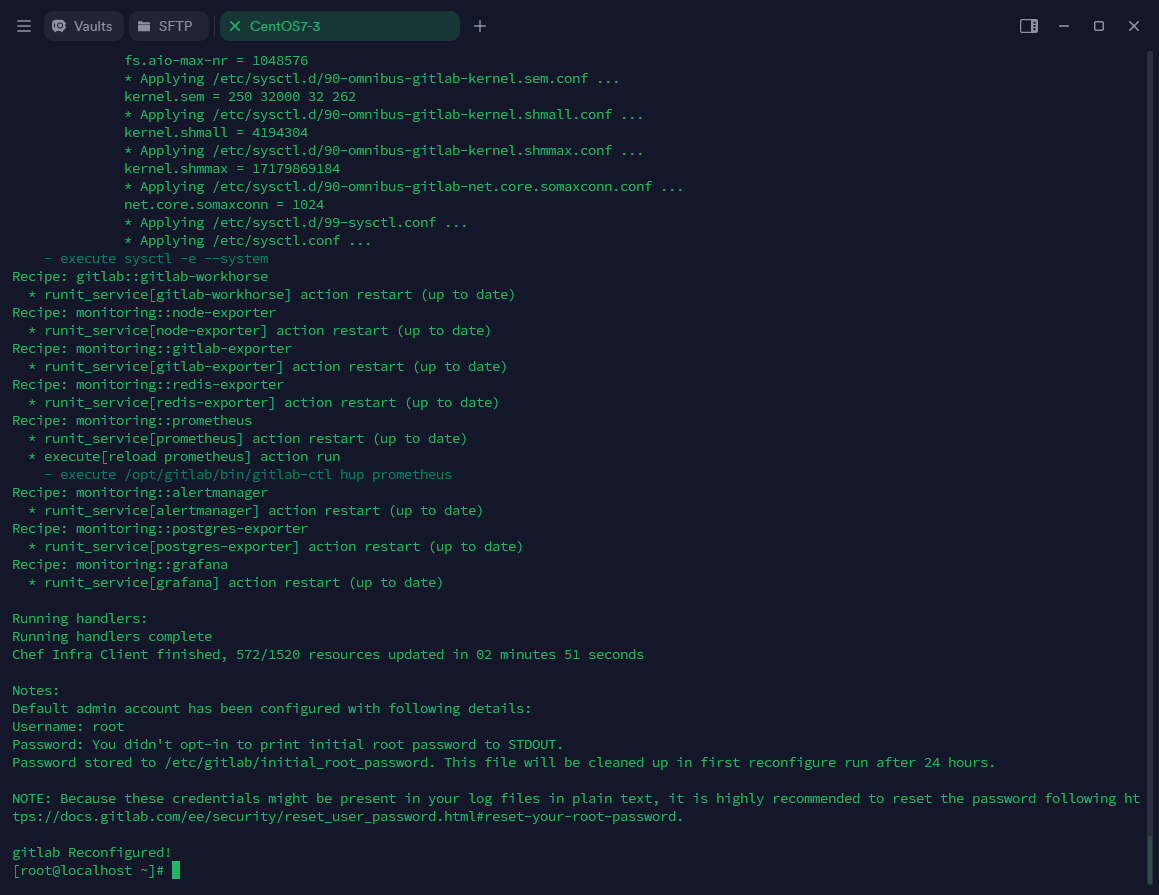Screen dimensions: 1159x895
Task: Open the hamburger main menu
Action: pyautogui.click(x=24, y=26)
